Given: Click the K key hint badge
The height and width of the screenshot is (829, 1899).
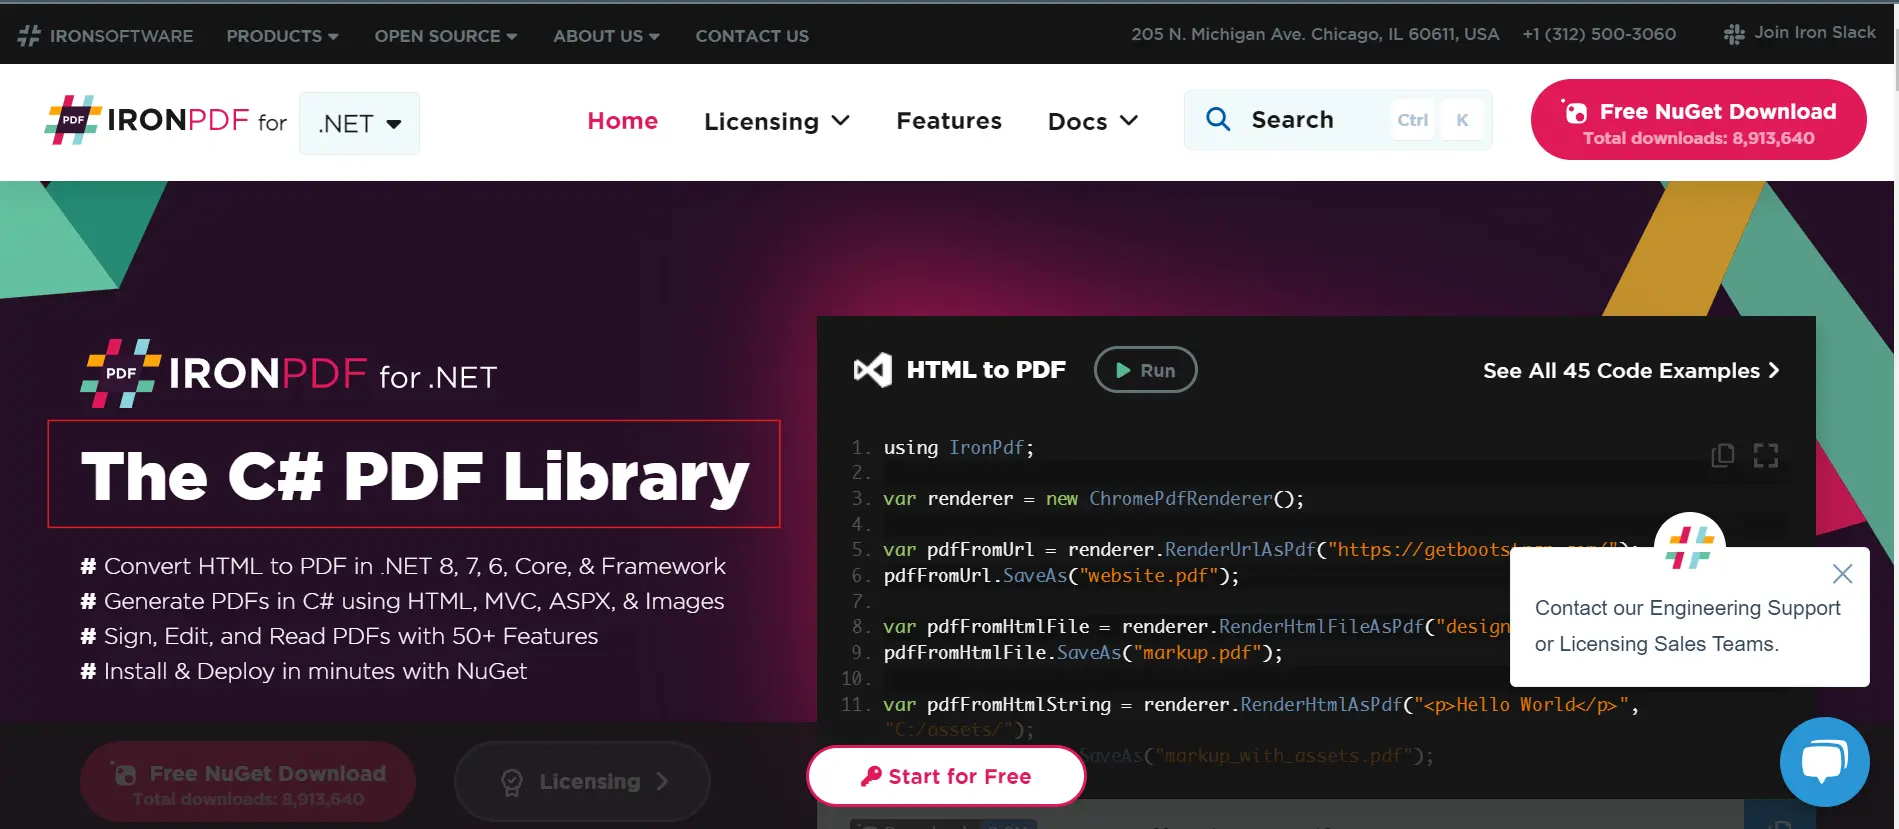Looking at the screenshot, I should tap(1462, 120).
